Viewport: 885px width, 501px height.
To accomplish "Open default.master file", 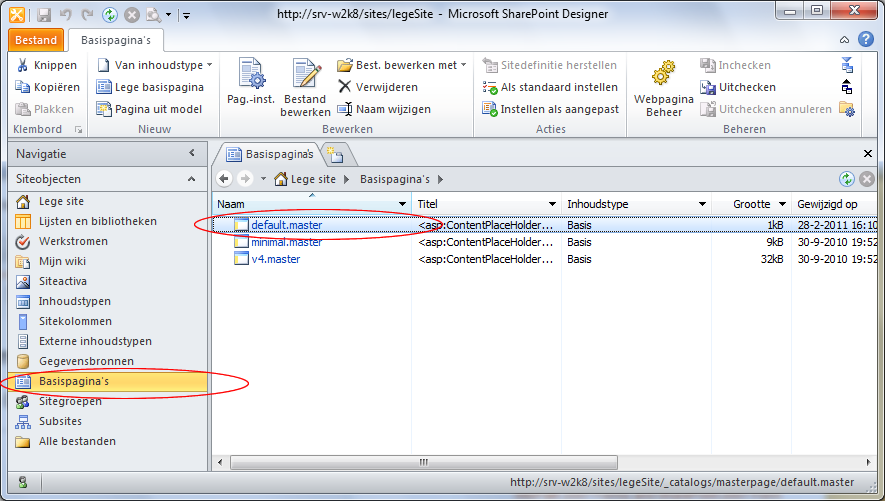I will pos(287,225).
